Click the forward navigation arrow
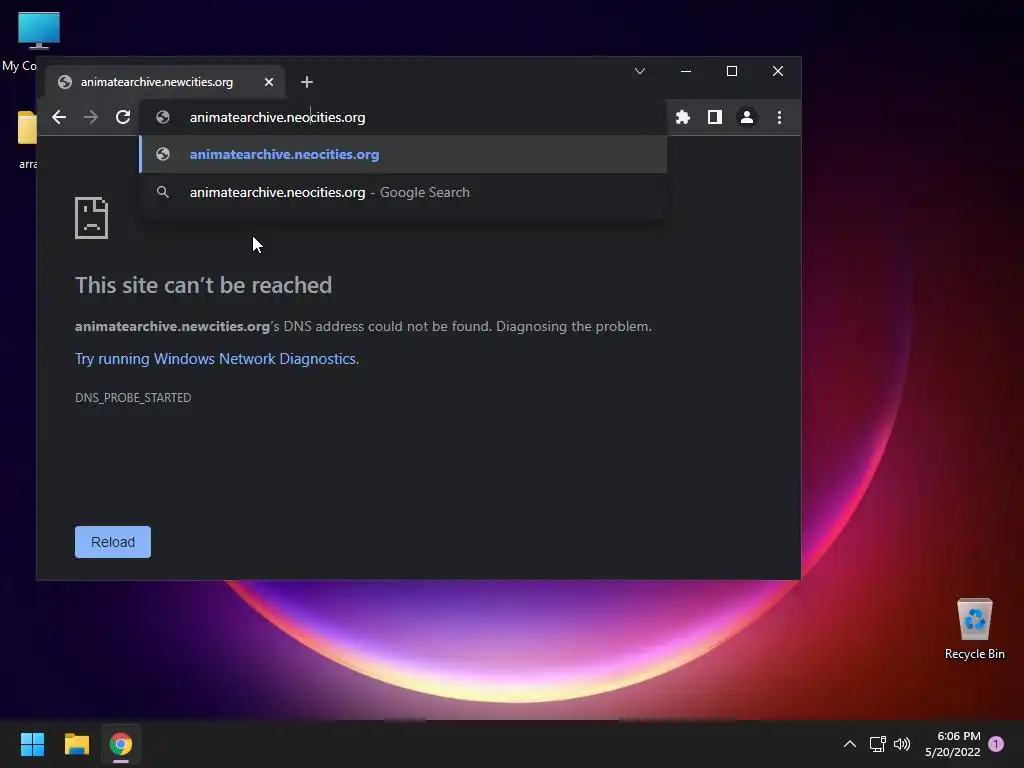The height and width of the screenshot is (768, 1024). pyautogui.click(x=91, y=117)
